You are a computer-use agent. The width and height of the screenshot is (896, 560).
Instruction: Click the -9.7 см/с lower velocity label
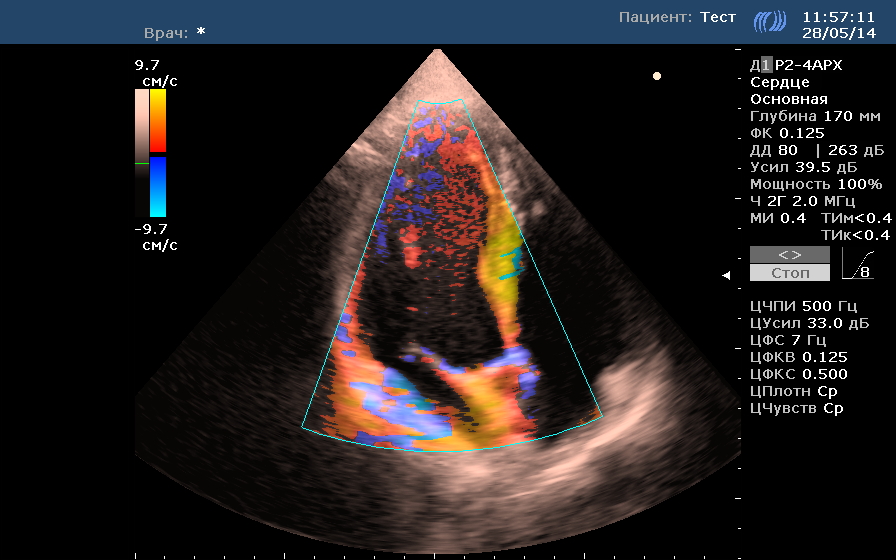[156, 237]
